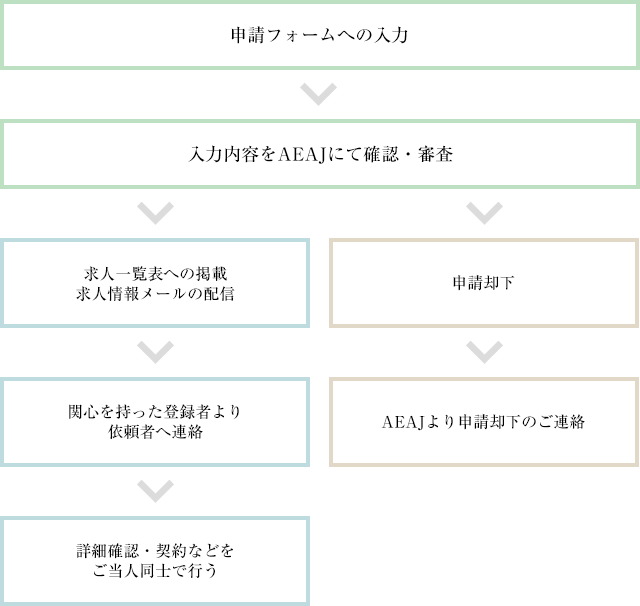Click the 申請却下 step box
Viewport: 640px width, 606px height.
(x=484, y=283)
